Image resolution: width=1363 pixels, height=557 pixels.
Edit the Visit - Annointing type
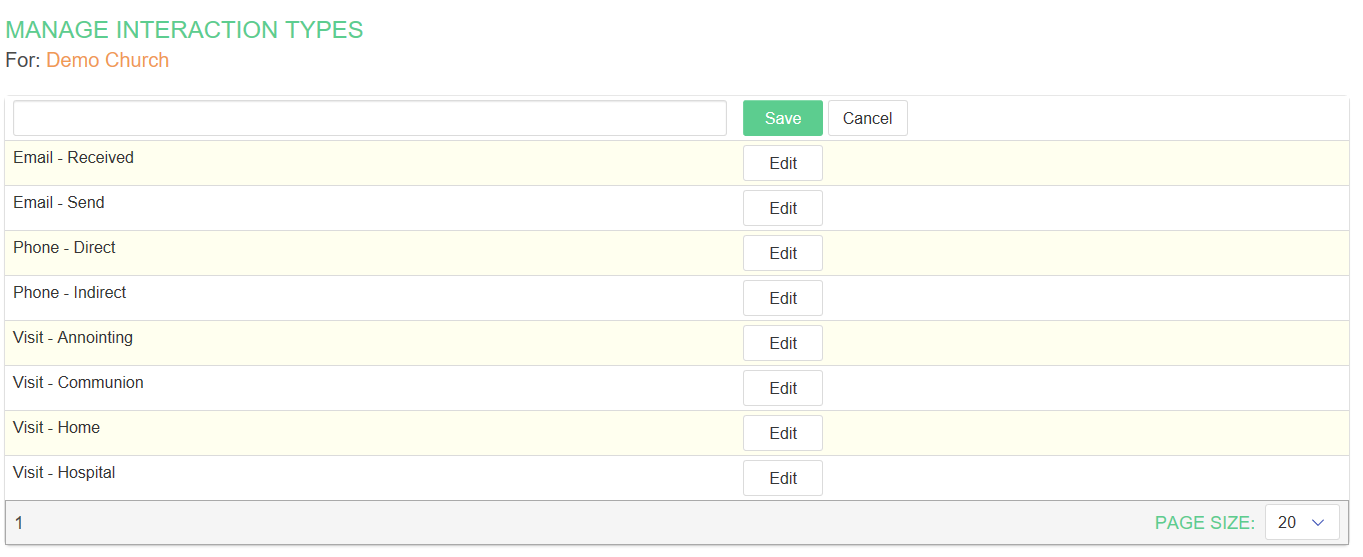[x=782, y=343]
